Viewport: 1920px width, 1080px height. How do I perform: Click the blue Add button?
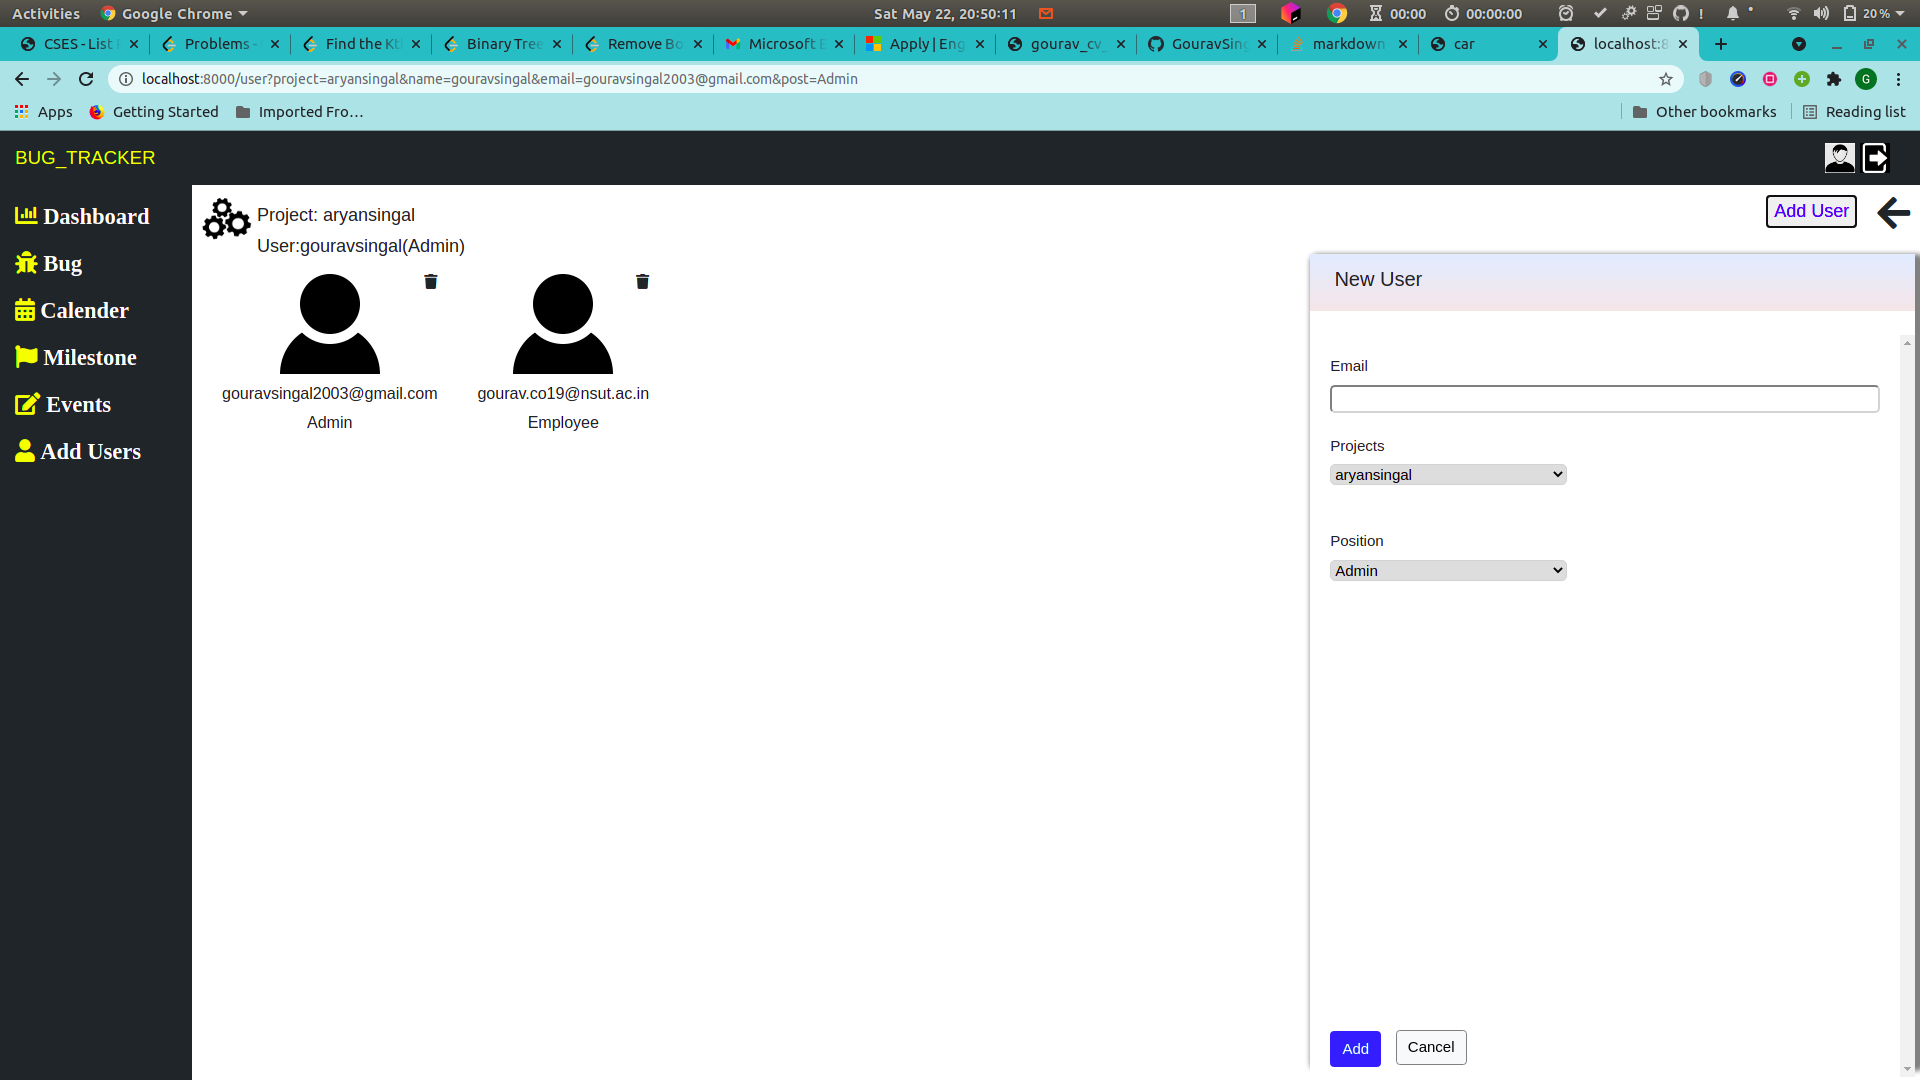click(x=1355, y=1048)
